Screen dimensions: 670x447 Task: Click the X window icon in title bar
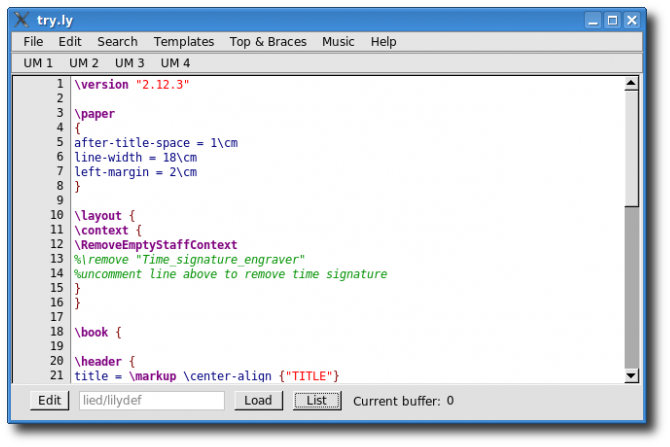point(21,20)
